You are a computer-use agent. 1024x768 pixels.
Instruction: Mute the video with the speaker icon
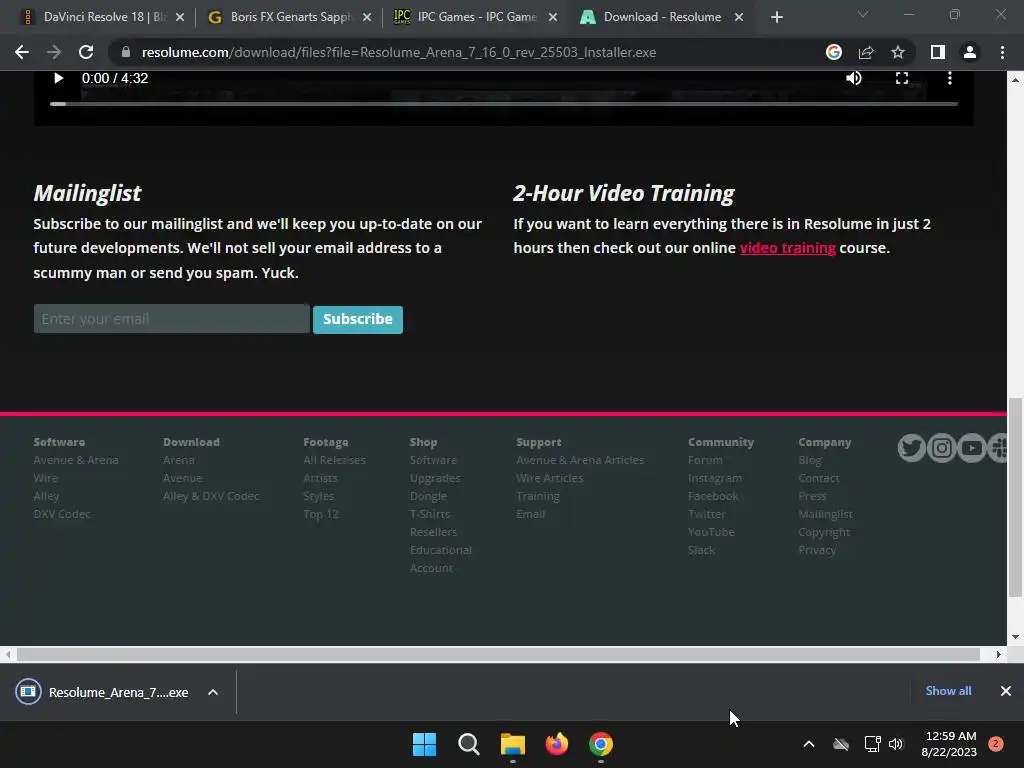pos(854,78)
